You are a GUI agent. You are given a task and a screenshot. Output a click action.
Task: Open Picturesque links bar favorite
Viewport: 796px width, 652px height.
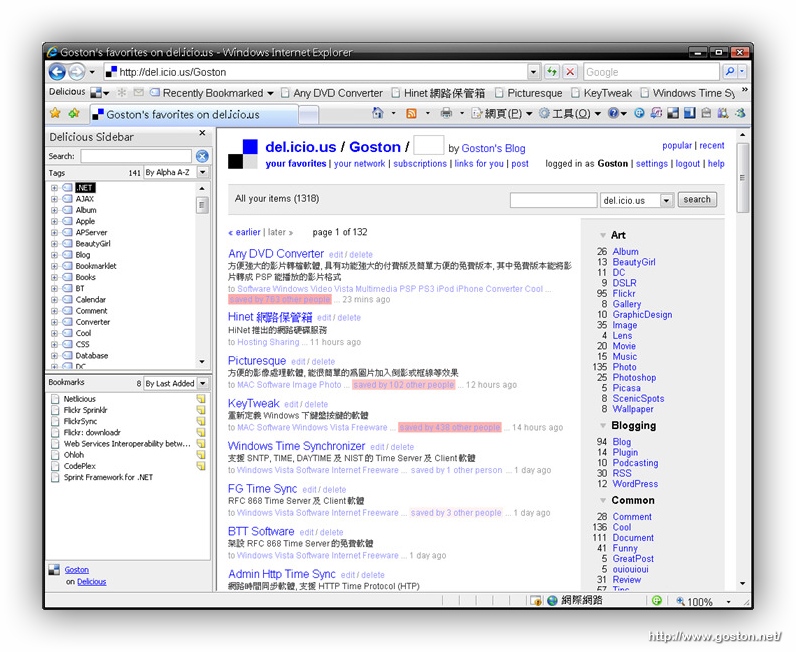pos(528,93)
